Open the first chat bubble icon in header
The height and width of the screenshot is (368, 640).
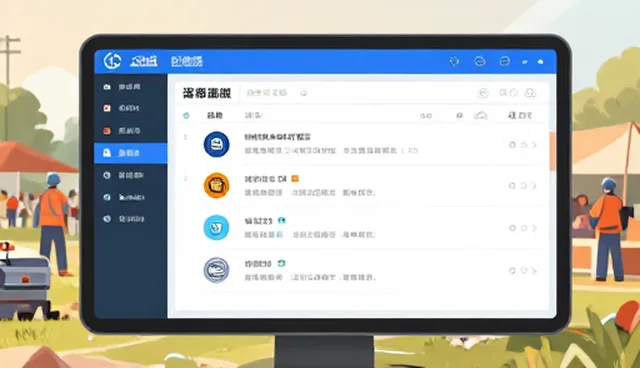coord(480,62)
